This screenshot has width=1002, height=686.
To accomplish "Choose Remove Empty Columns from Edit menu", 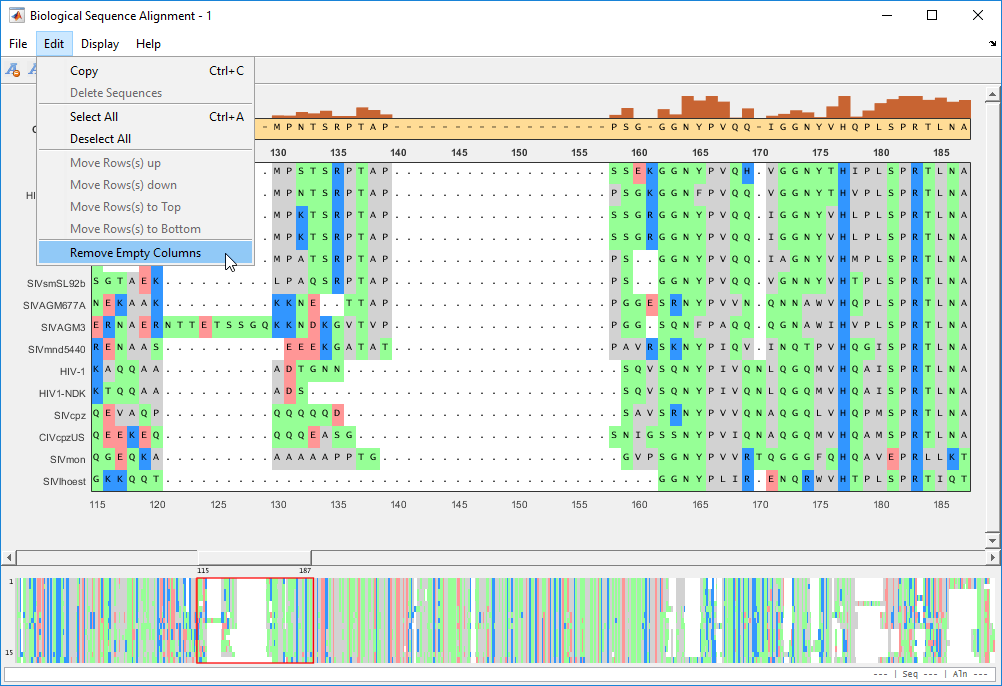I will pos(135,253).
